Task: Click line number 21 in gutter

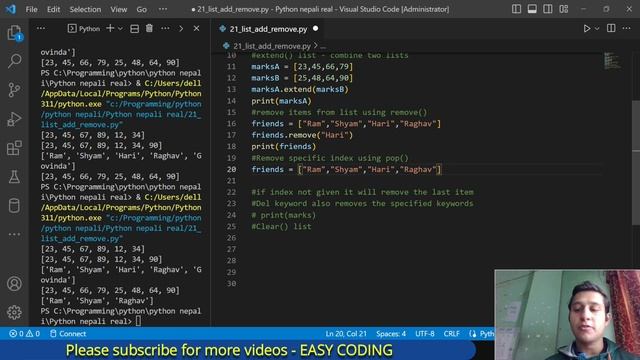Action: 231,180
